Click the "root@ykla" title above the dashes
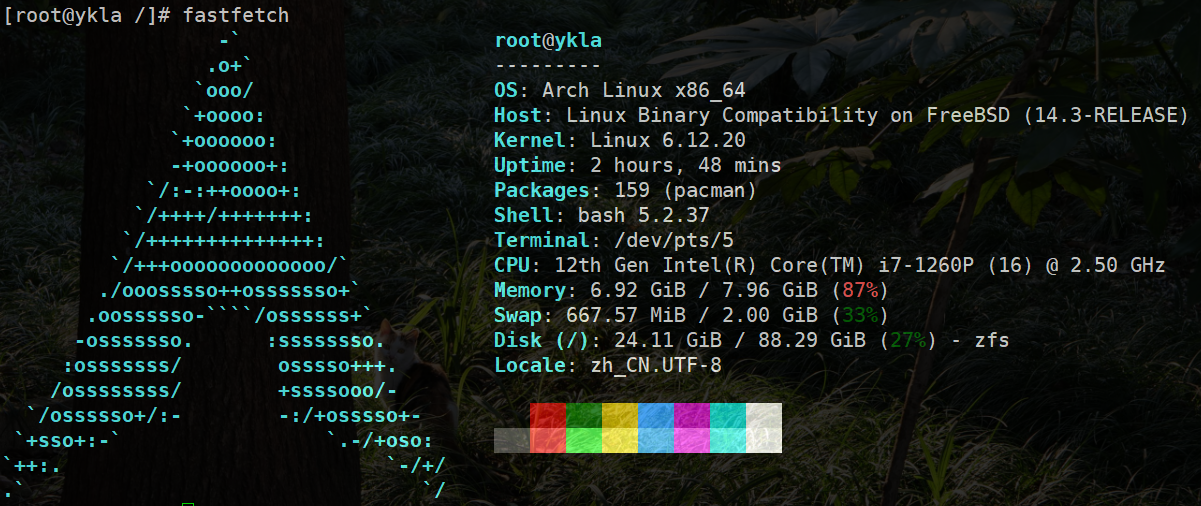The width and height of the screenshot is (1201, 506). pyautogui.click(x=548, y=41)
